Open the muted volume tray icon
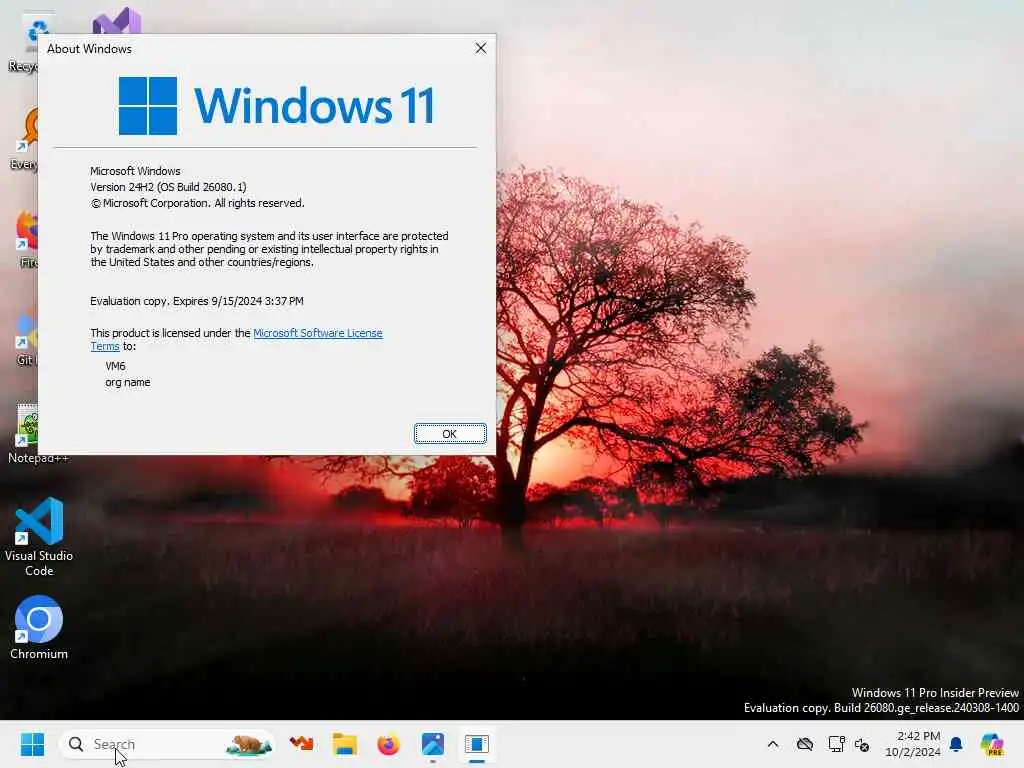Image resolution: width=1024 pixels, height=768 pixels. (862, 744)
